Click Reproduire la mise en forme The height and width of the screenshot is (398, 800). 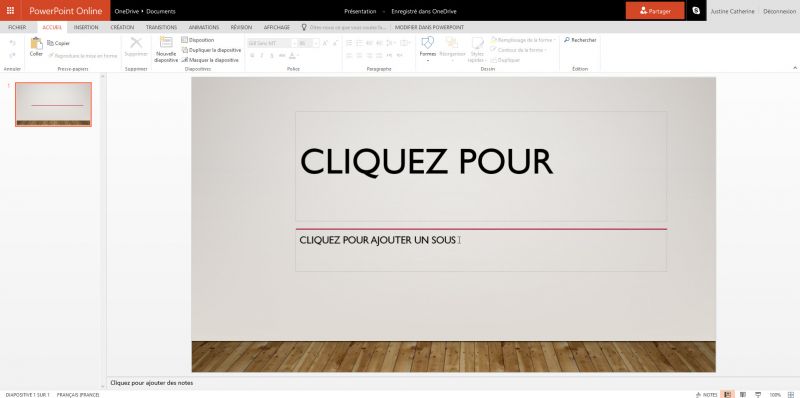83,56
